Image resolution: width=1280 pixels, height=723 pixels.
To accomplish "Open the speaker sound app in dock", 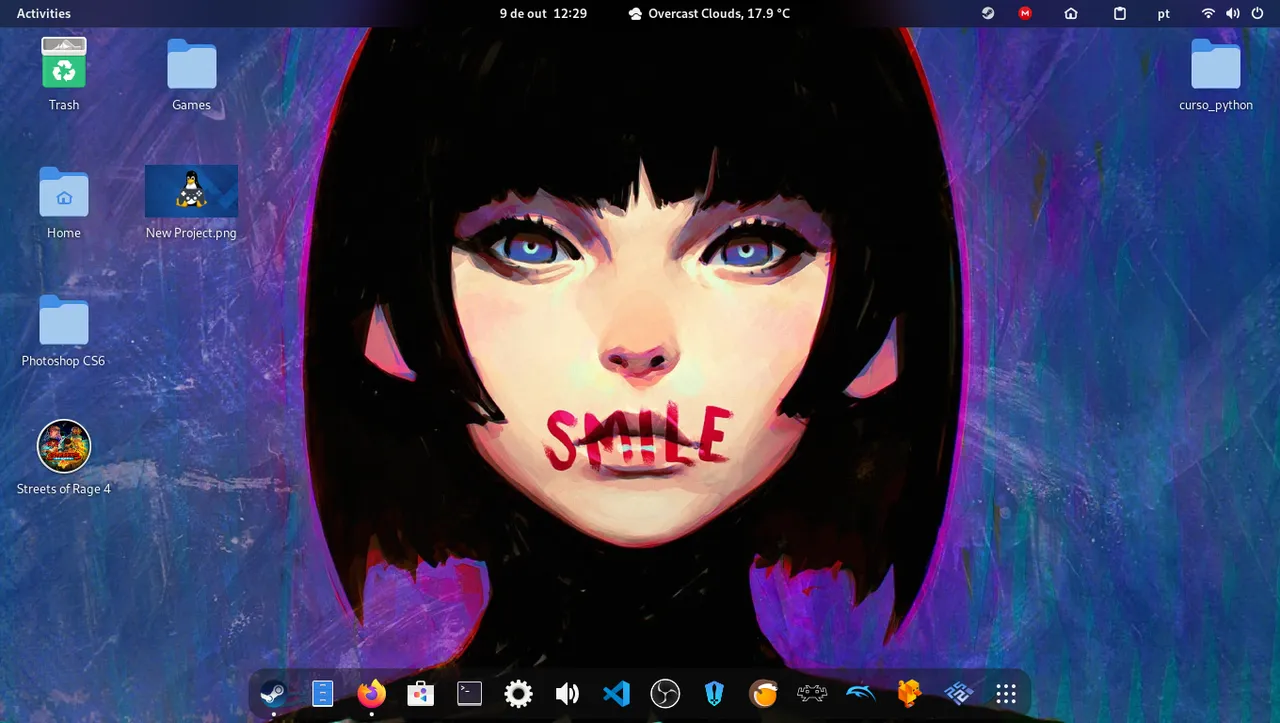I will click(567, 693).
